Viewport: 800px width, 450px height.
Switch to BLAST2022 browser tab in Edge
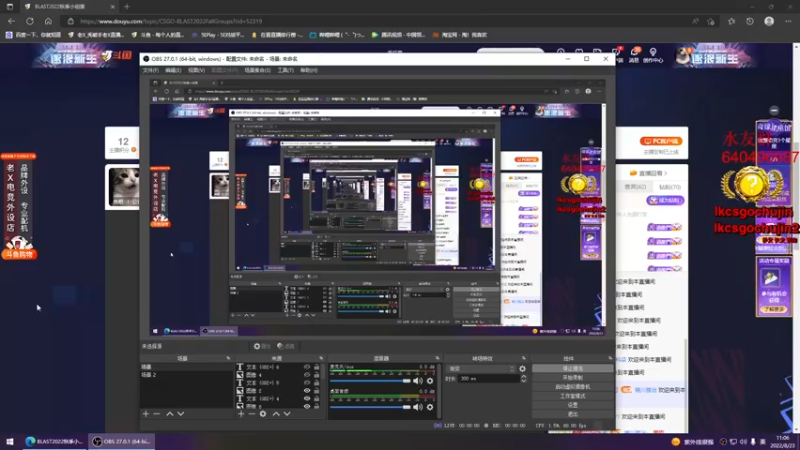tap(68, 7)
